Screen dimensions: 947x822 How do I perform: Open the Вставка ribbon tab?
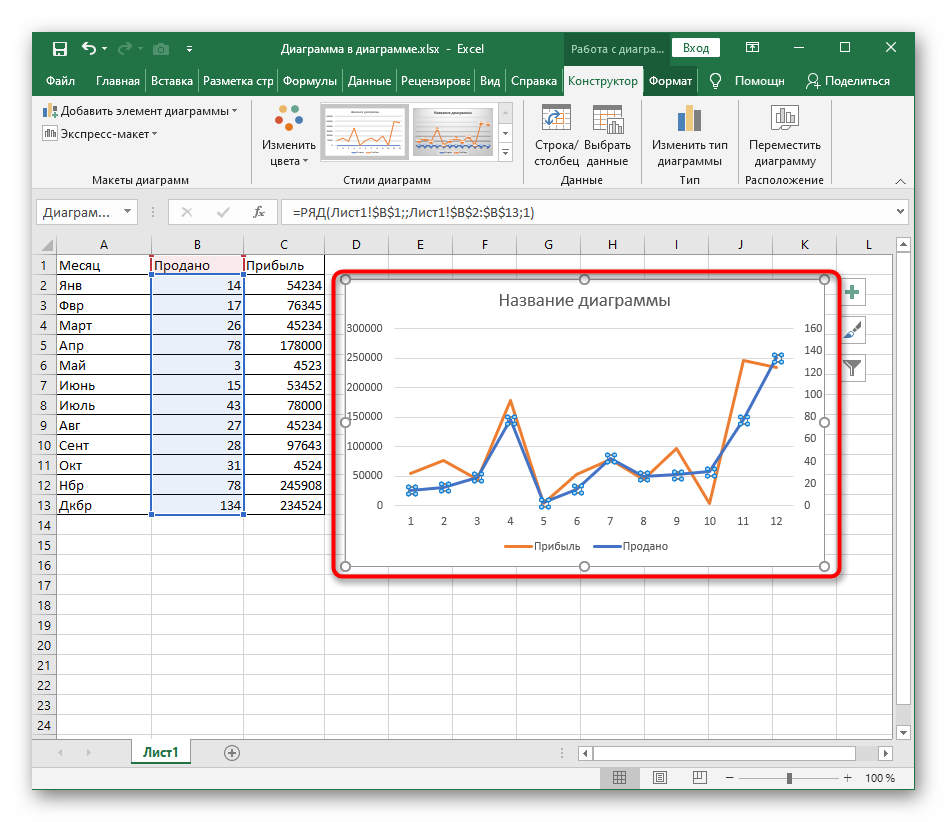[x=172, y=81]
